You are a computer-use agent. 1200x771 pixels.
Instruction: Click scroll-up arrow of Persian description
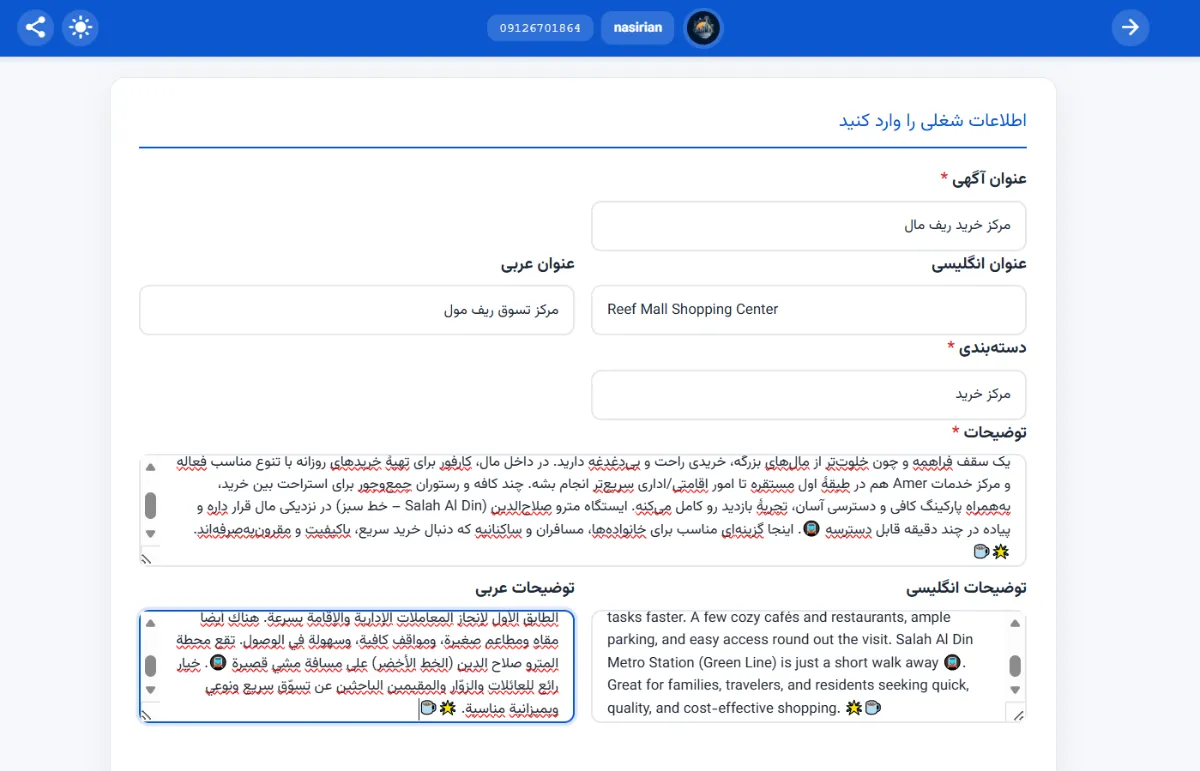[x=150, y=467]
